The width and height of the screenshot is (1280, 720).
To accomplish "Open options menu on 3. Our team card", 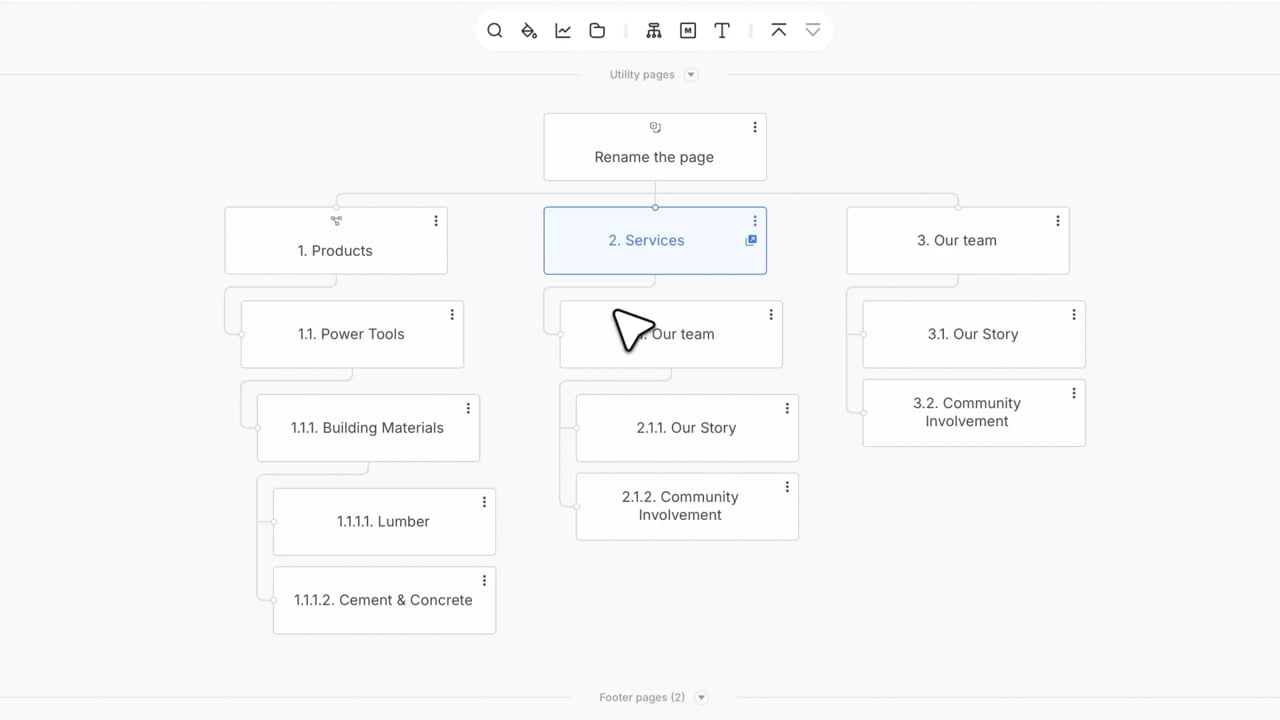I will [x=1058, y=221].
